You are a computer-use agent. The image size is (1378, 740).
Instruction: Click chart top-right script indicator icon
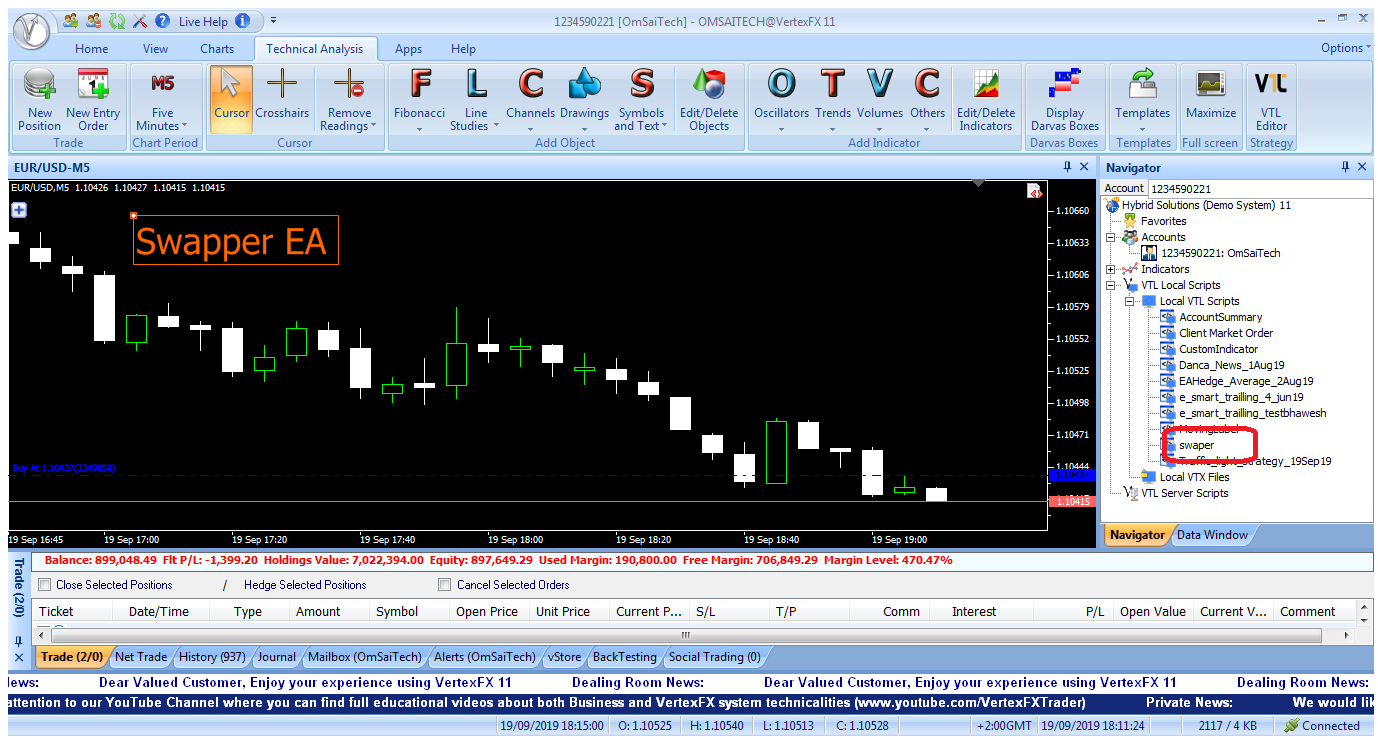coord(1035,191)
